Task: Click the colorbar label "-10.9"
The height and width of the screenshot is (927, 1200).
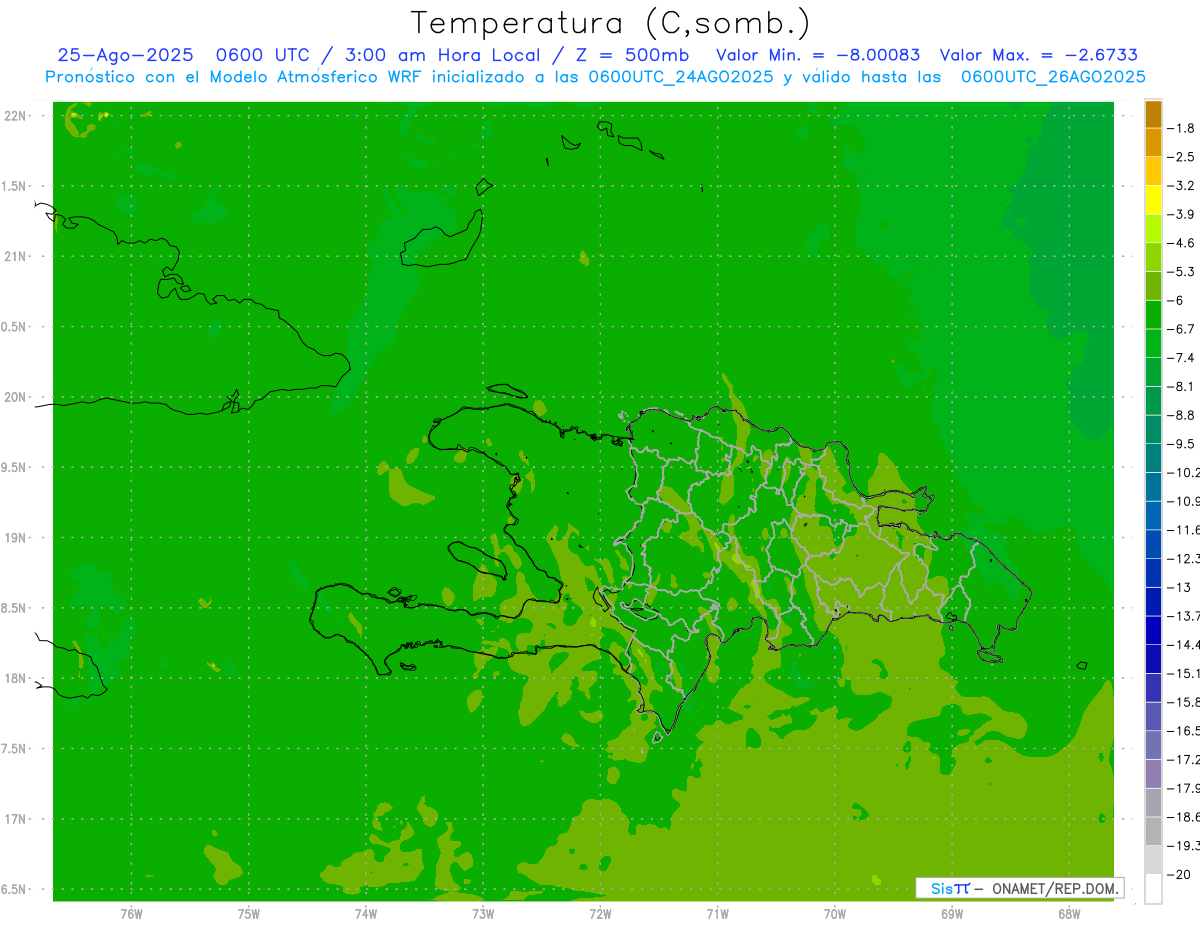Action: tap(1183, 501)
